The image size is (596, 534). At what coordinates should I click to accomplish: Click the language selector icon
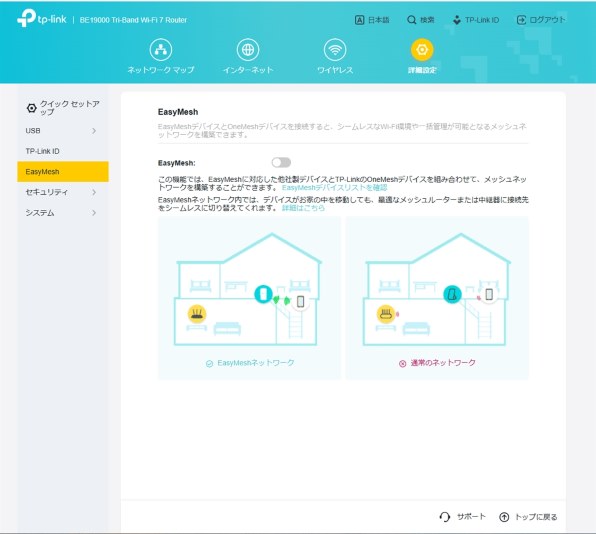coord(359,20)
